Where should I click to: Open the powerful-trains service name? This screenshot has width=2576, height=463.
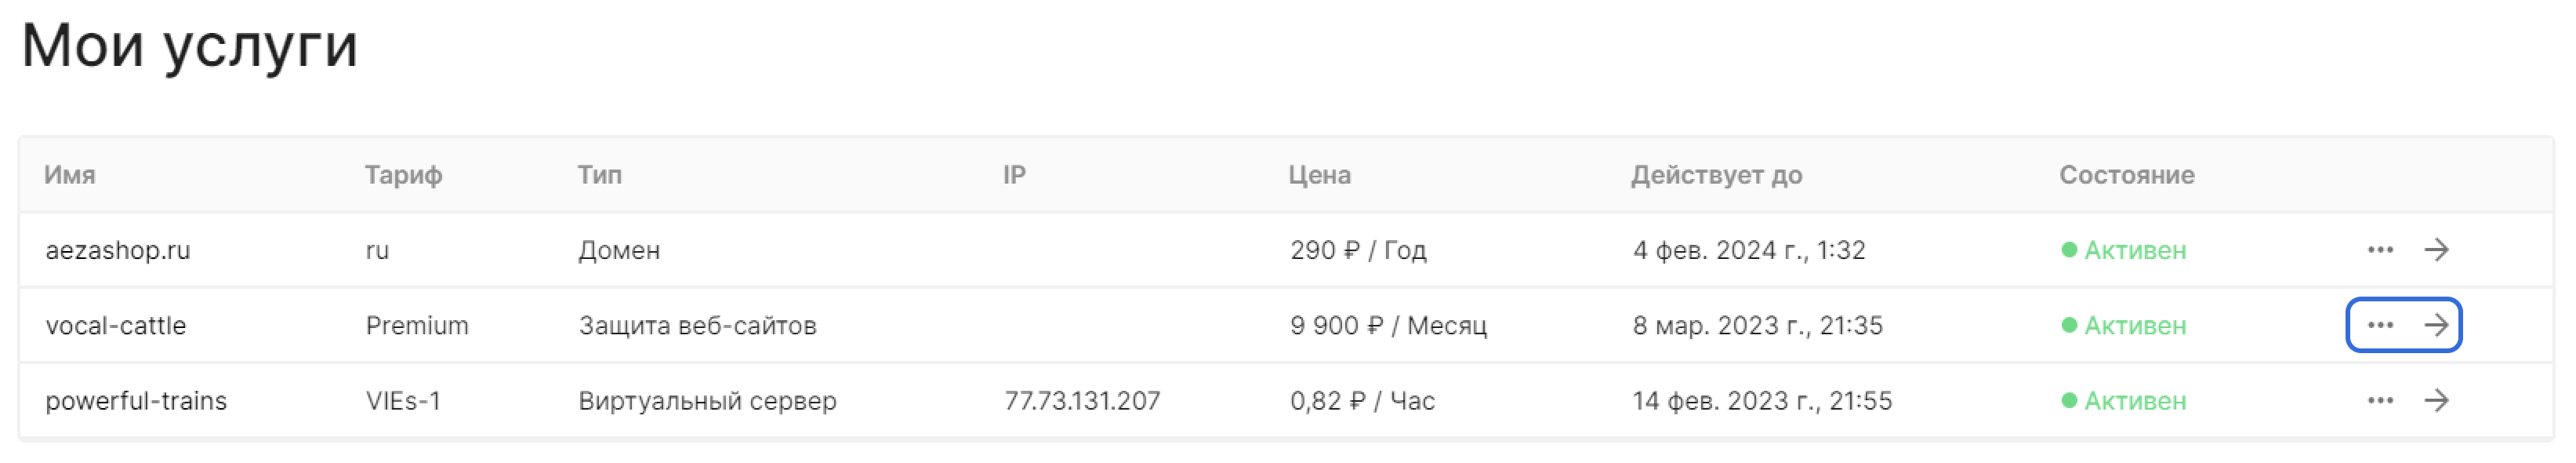coord(136,401)
